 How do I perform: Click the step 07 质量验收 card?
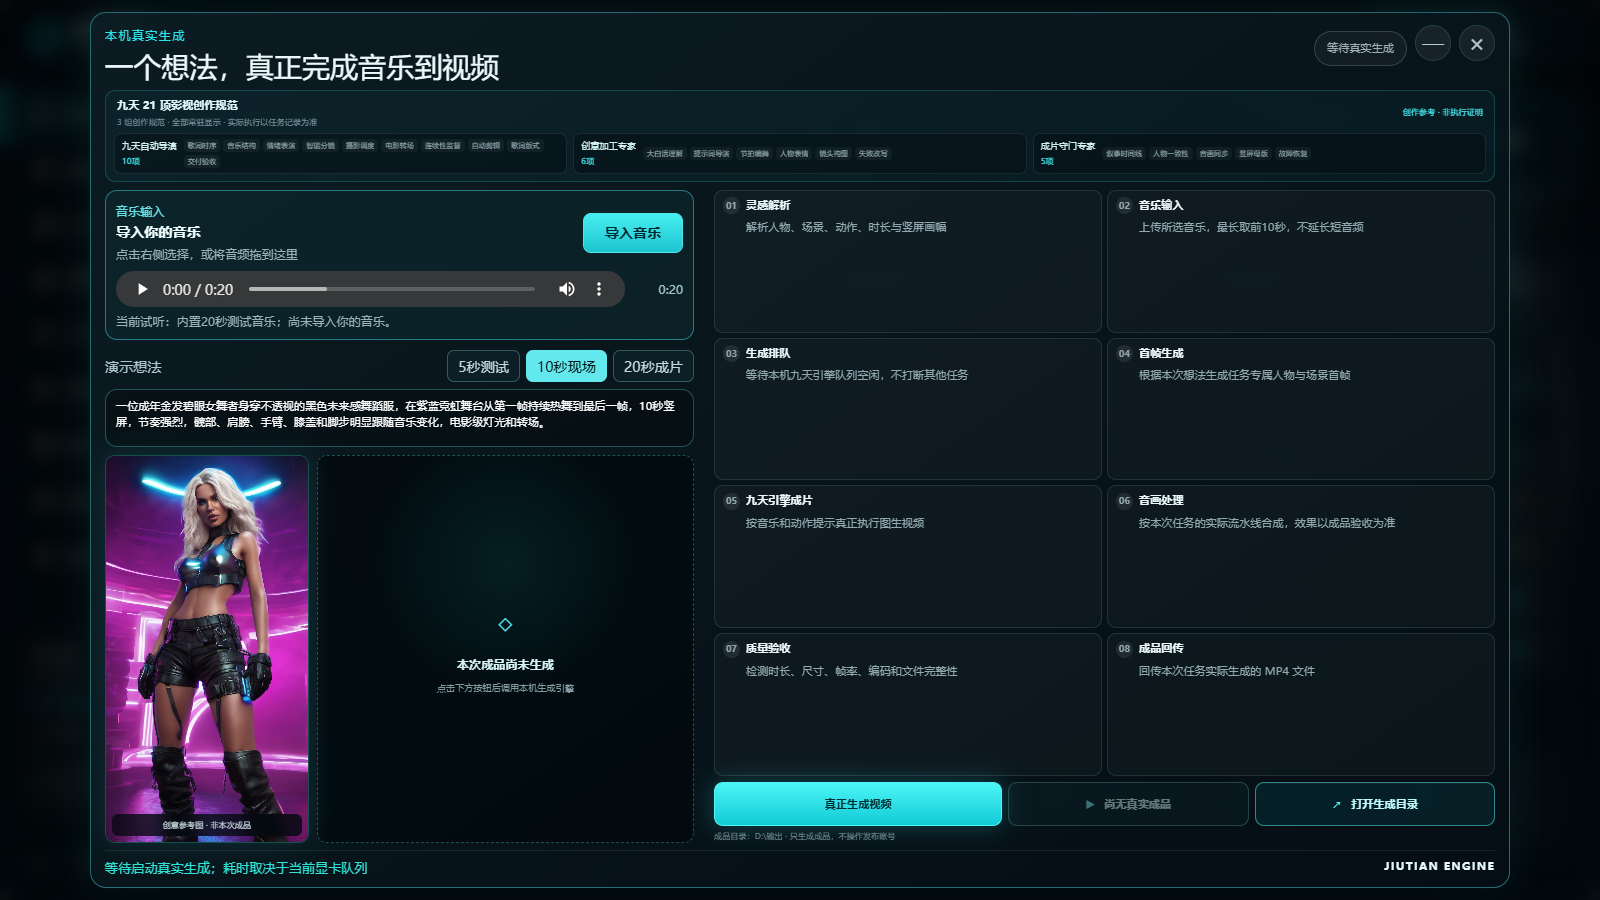[908, 705]
